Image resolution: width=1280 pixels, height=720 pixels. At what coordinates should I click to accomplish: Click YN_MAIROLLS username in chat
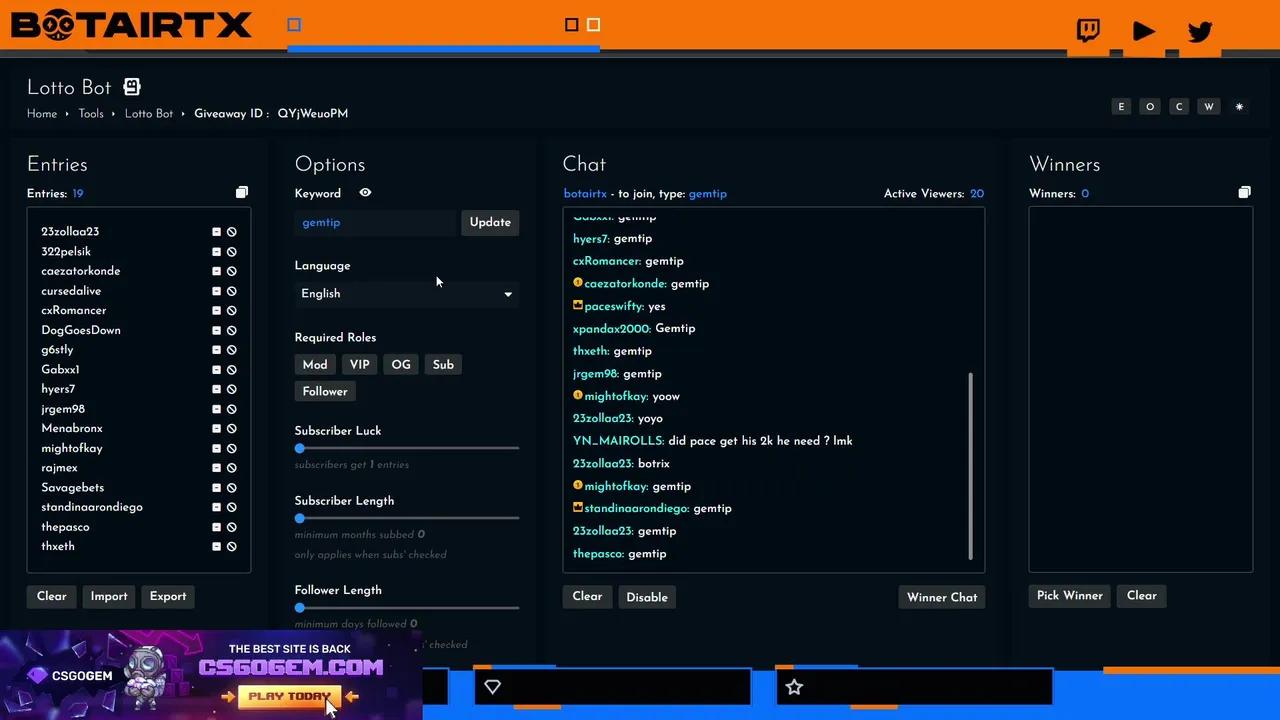[618, 441]
